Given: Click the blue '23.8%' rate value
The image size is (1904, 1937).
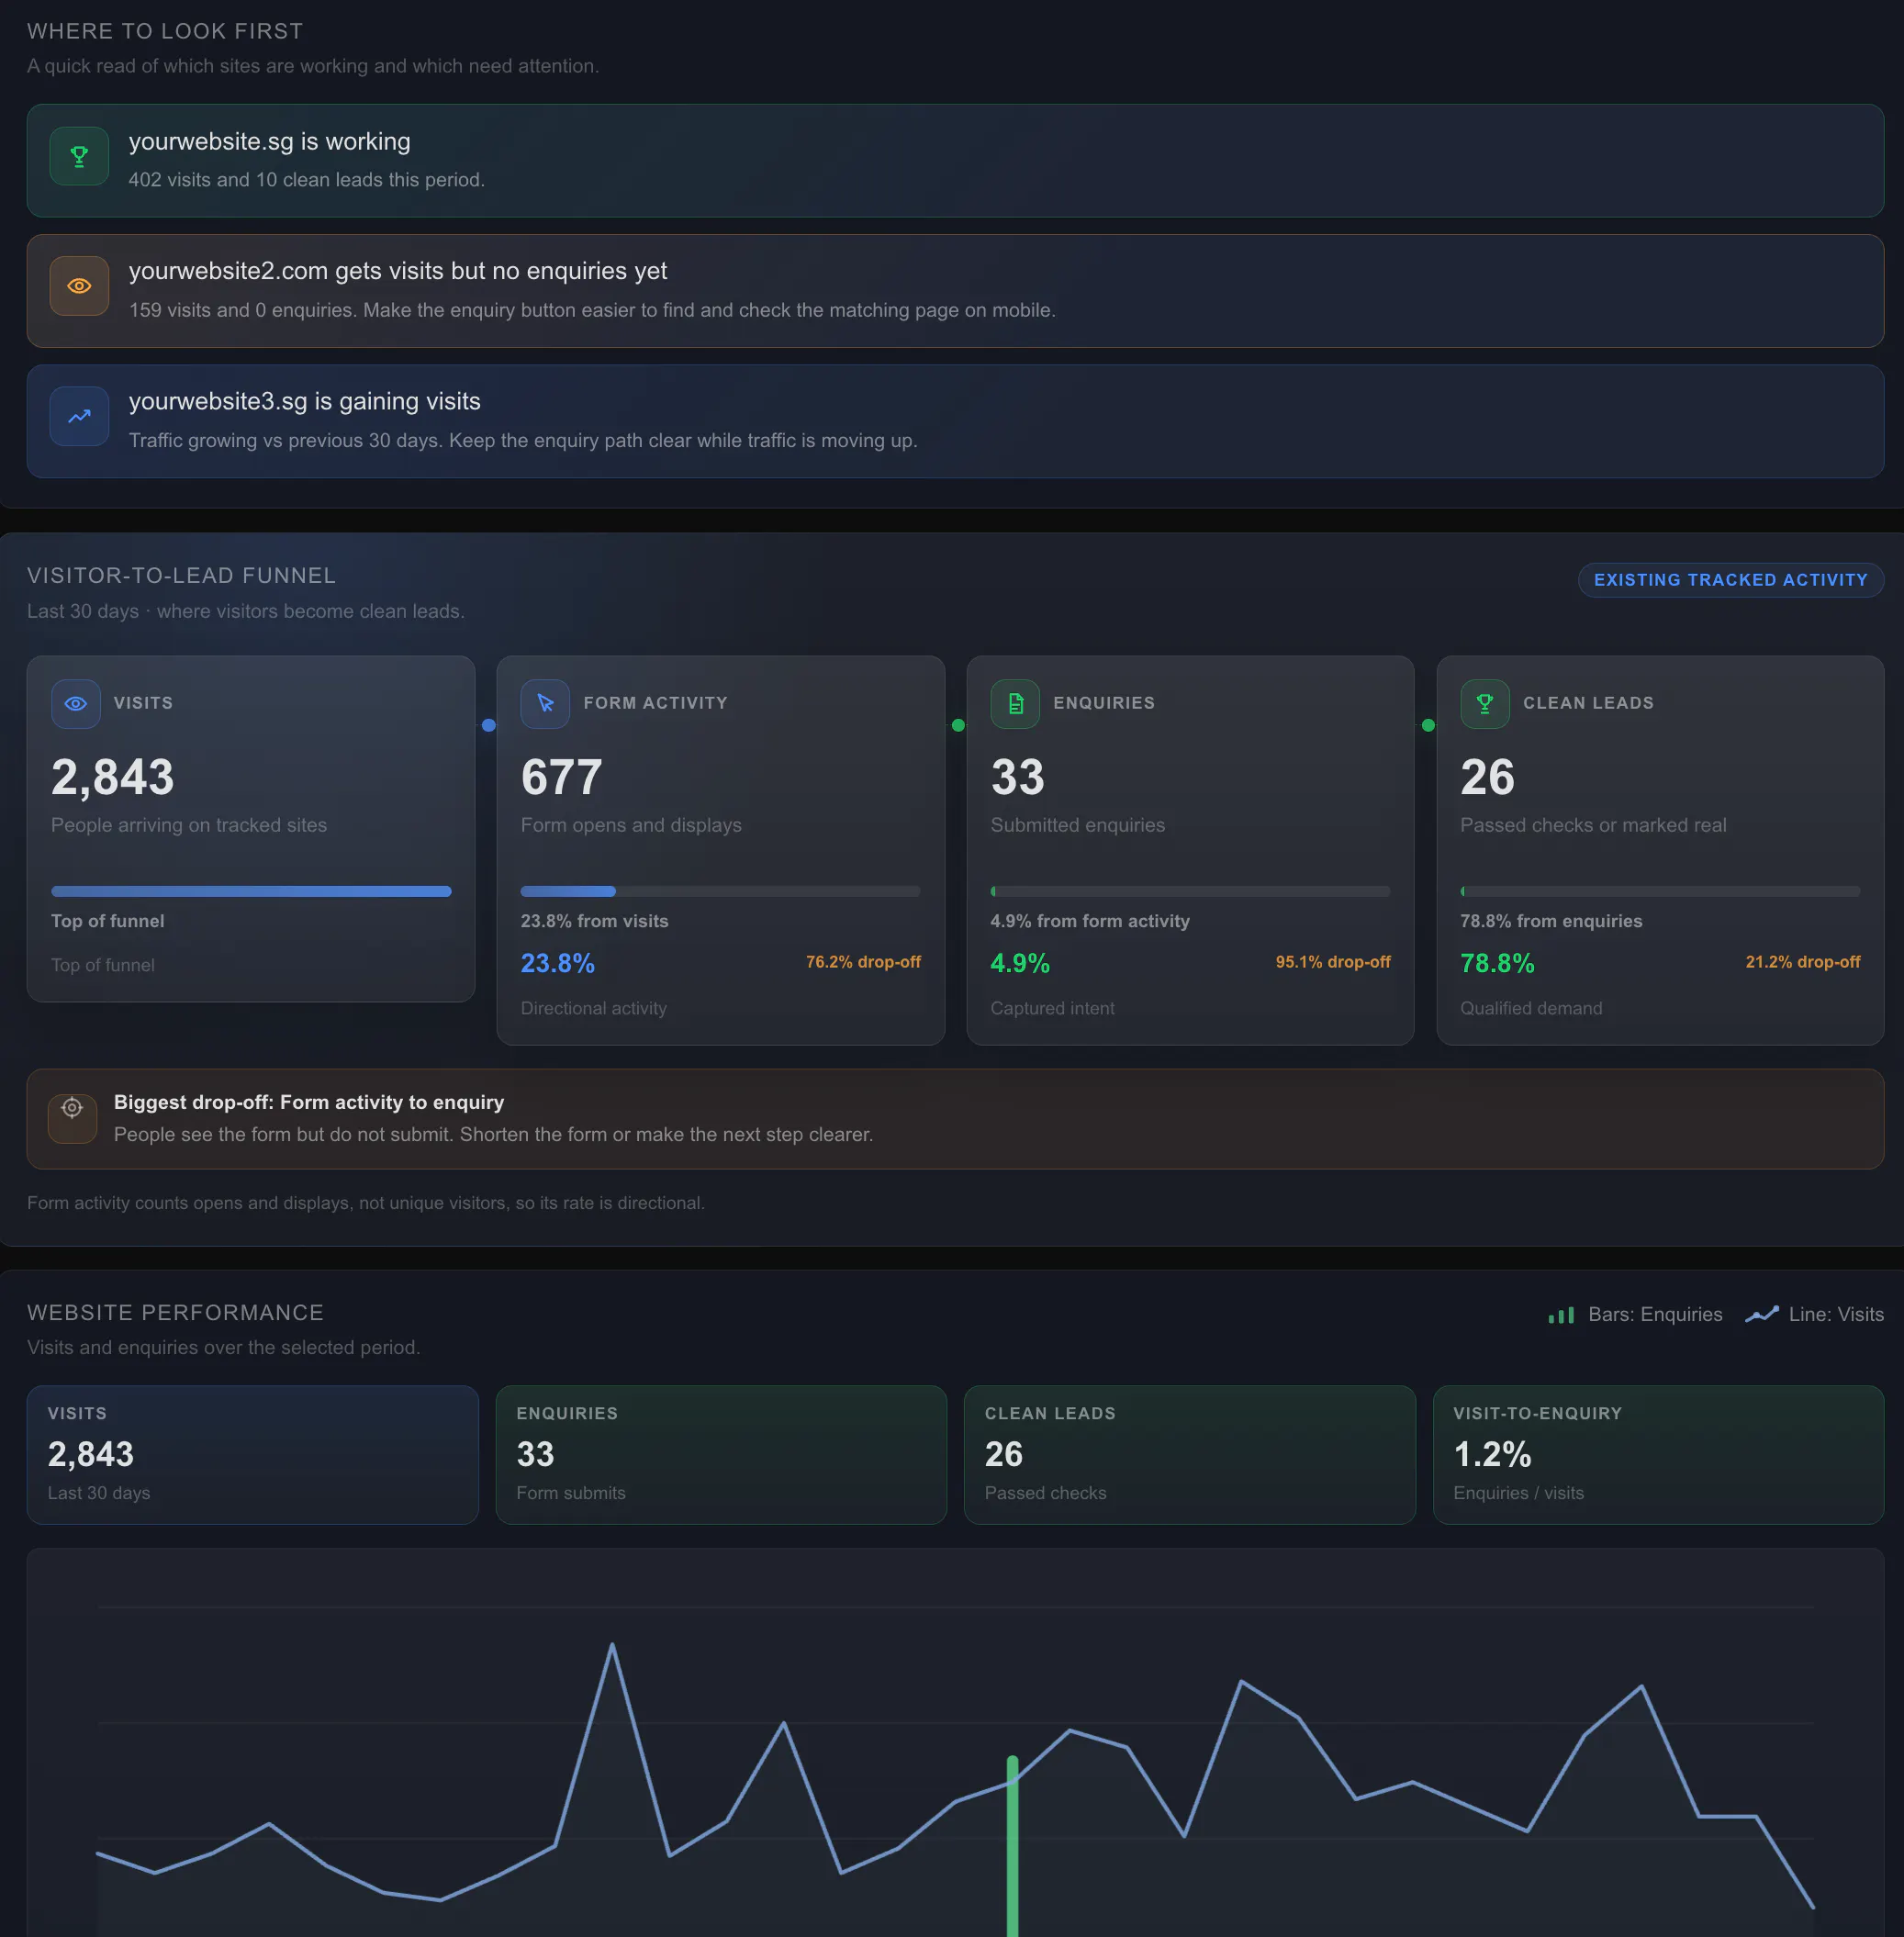Looking at the screenshot, I should point(558,964).
